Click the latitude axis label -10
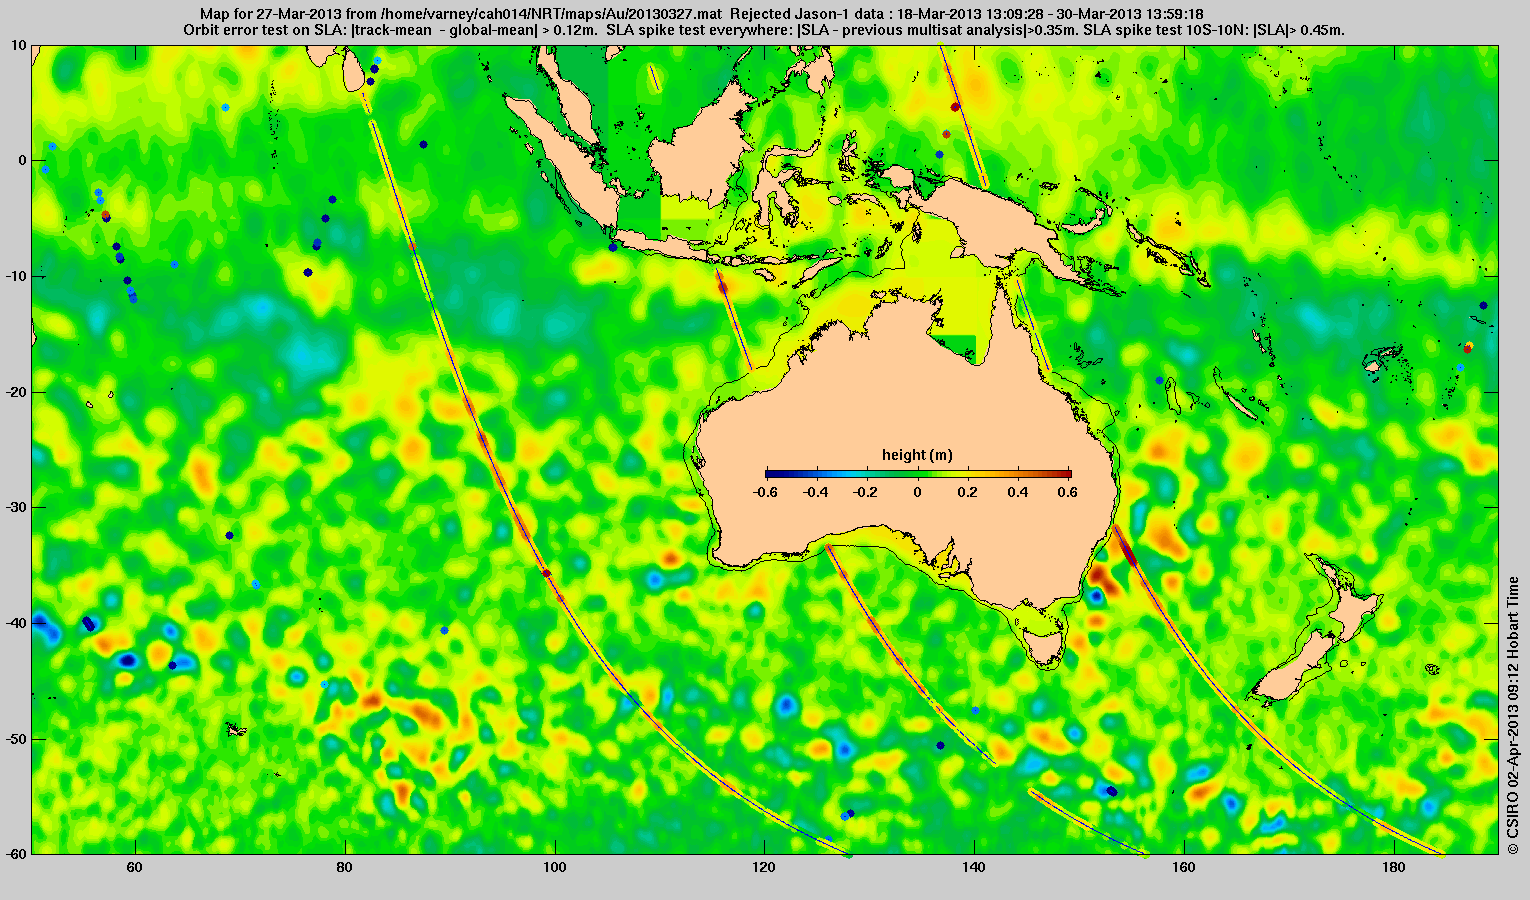1530x900 pixels. (16, 276)
